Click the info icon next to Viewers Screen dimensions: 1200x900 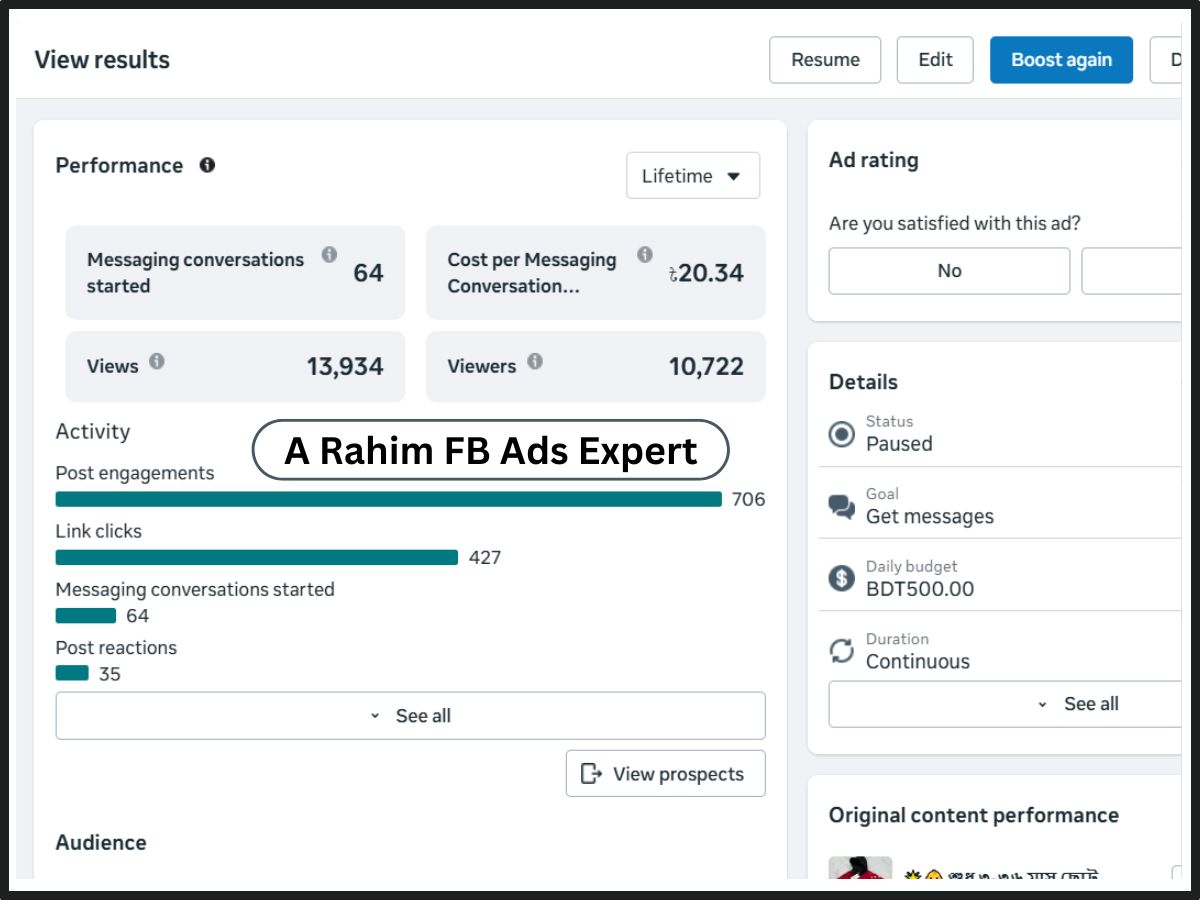535,361
